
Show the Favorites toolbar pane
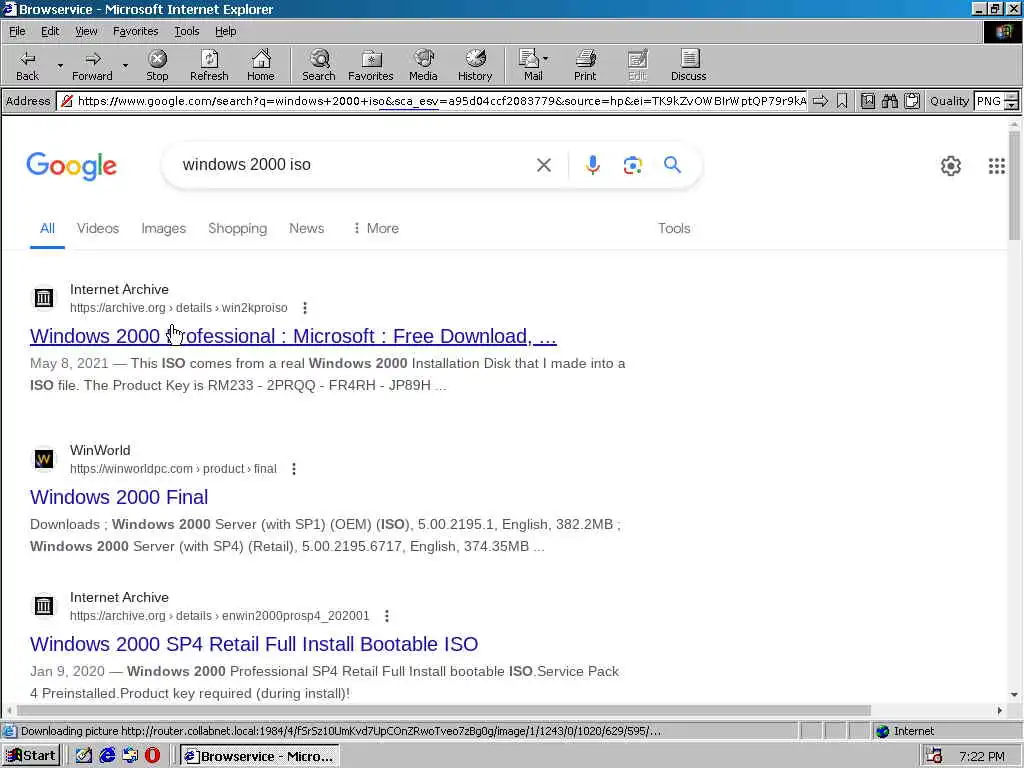[371, 65]
